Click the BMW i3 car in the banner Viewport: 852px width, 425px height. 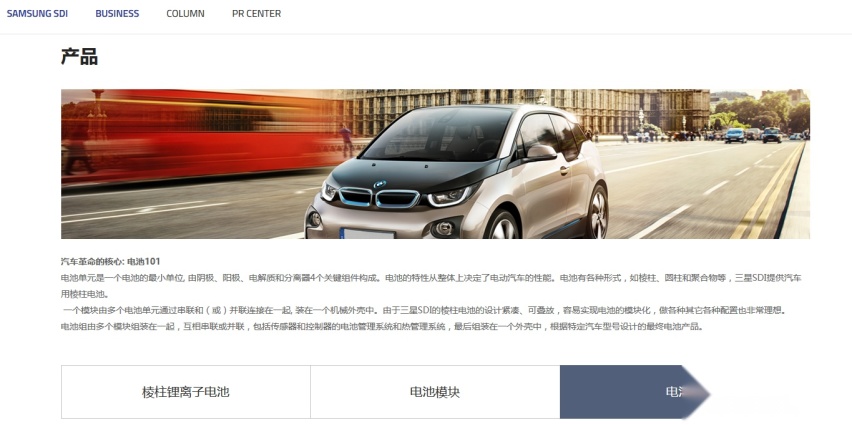click(x=458, y=172)
